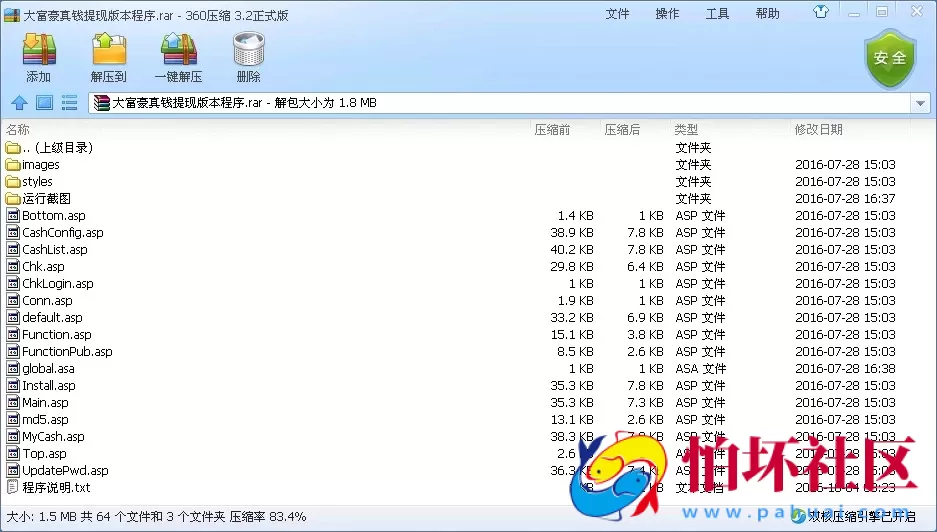The width and height of the screenshot is (937, 532).
Task: Click the status bar size summary text
Action: coord(157,516)
